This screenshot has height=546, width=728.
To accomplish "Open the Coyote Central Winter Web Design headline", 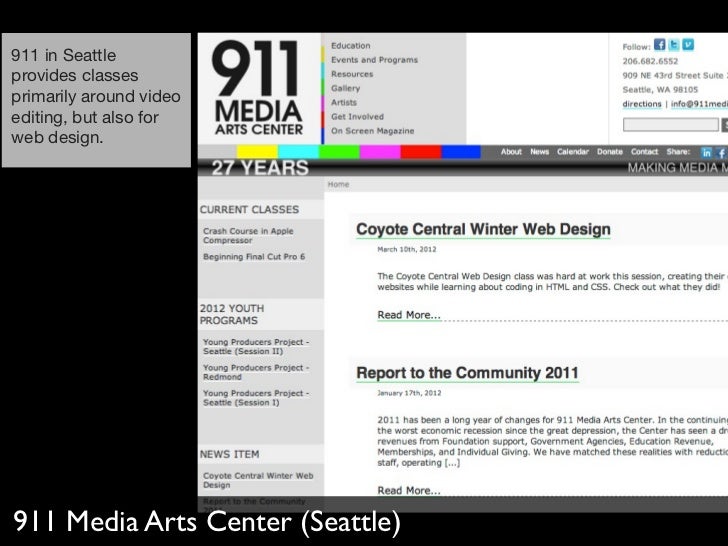I will point(483,229).
